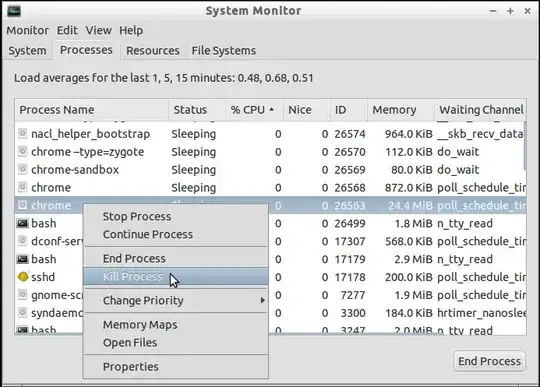Open the Monitor menu

pyautogui.click(x=28, y=30)
